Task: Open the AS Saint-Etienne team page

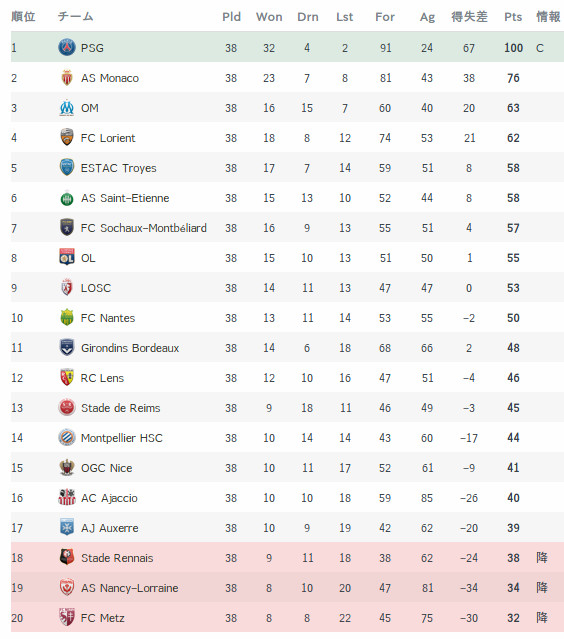Action: [125, 198]
